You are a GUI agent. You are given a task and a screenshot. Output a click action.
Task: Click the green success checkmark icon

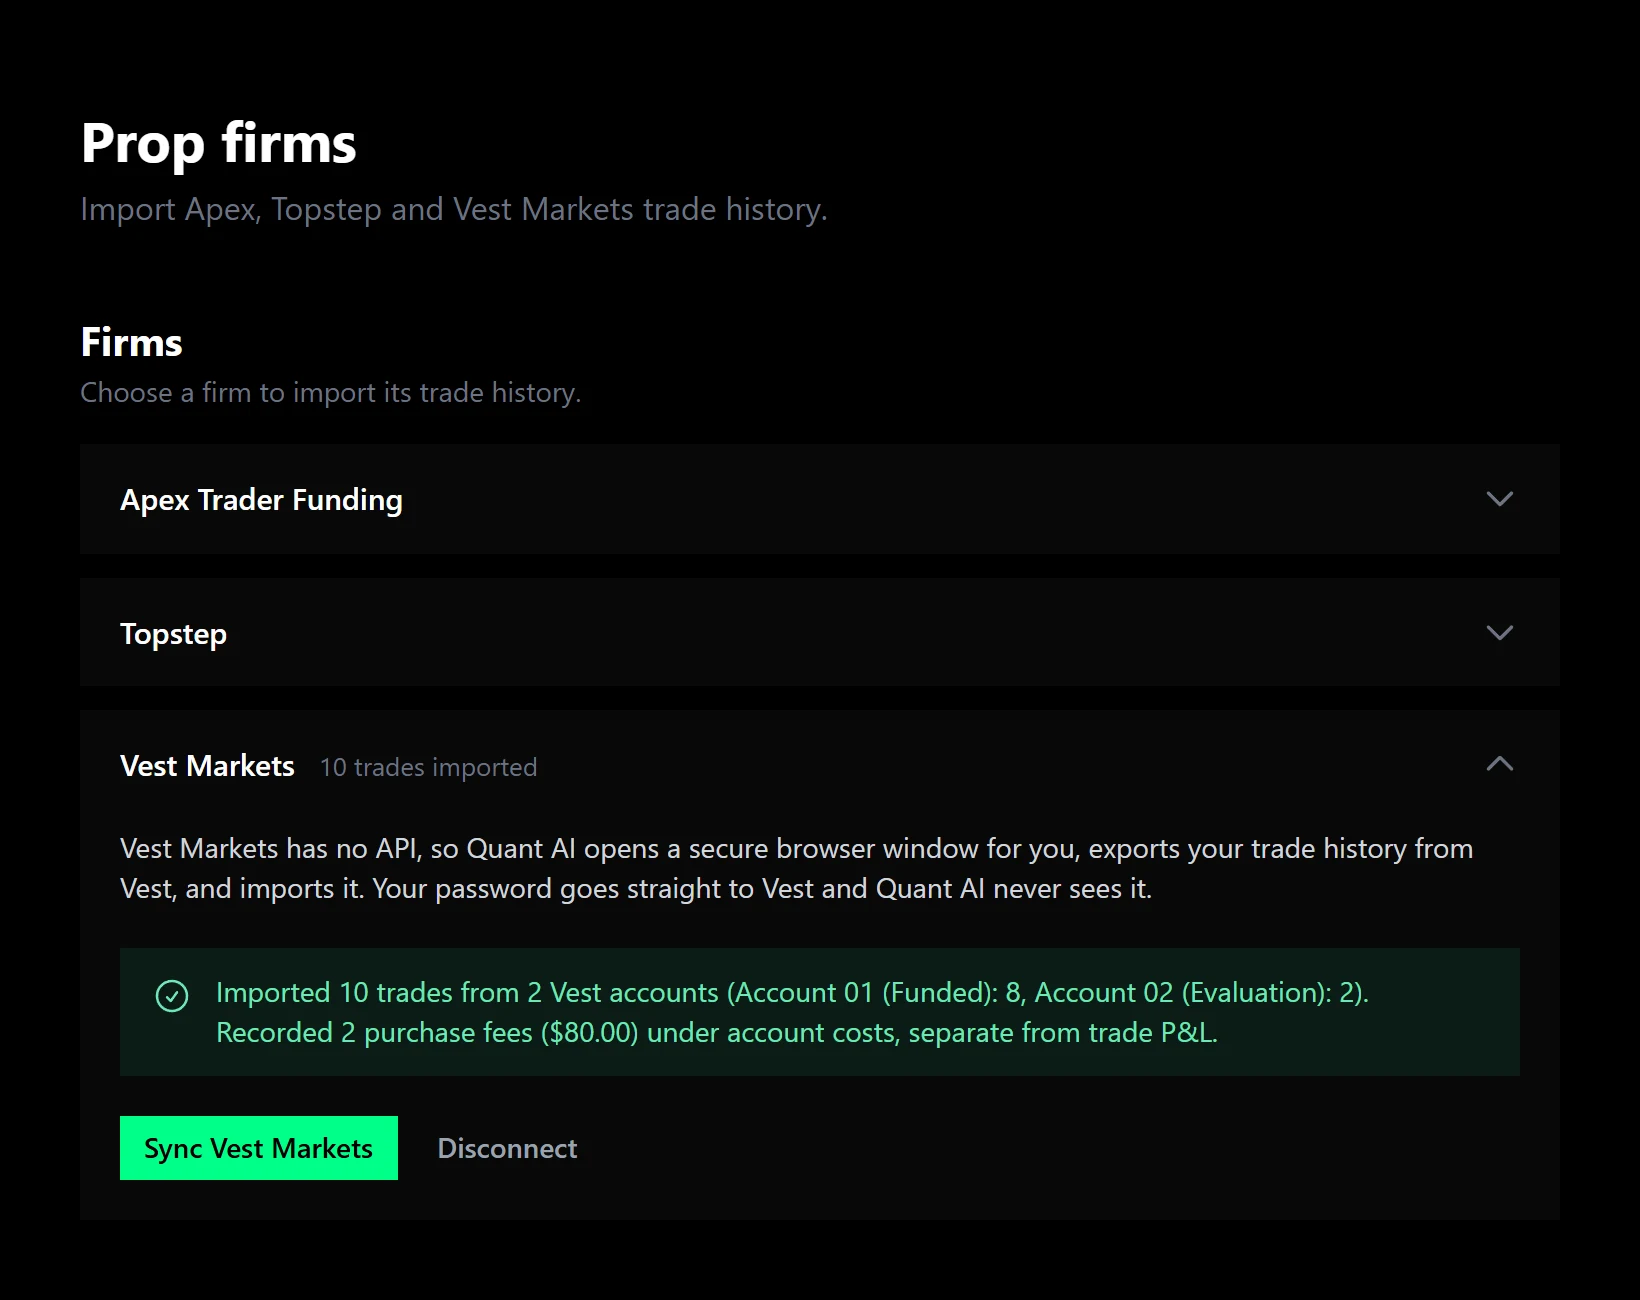click(172, 996)
